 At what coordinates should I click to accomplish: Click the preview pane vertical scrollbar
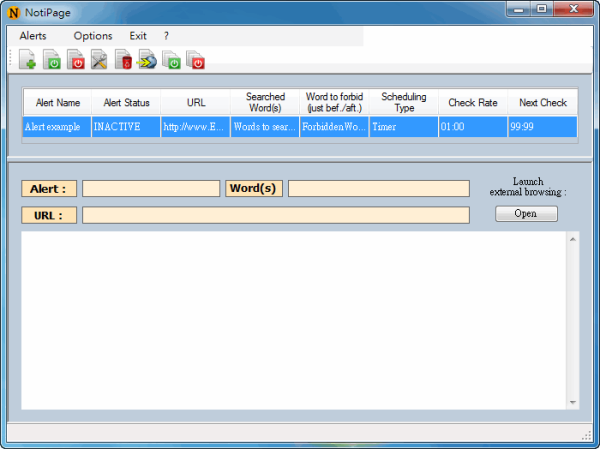pos(572,320)
